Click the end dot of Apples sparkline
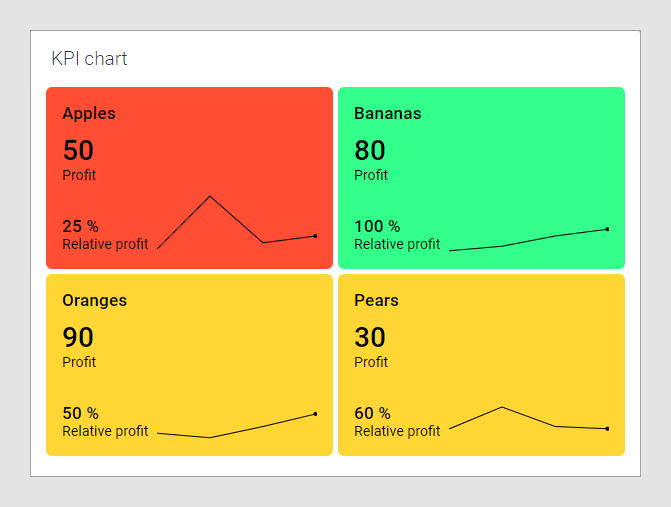 point(315,236)
